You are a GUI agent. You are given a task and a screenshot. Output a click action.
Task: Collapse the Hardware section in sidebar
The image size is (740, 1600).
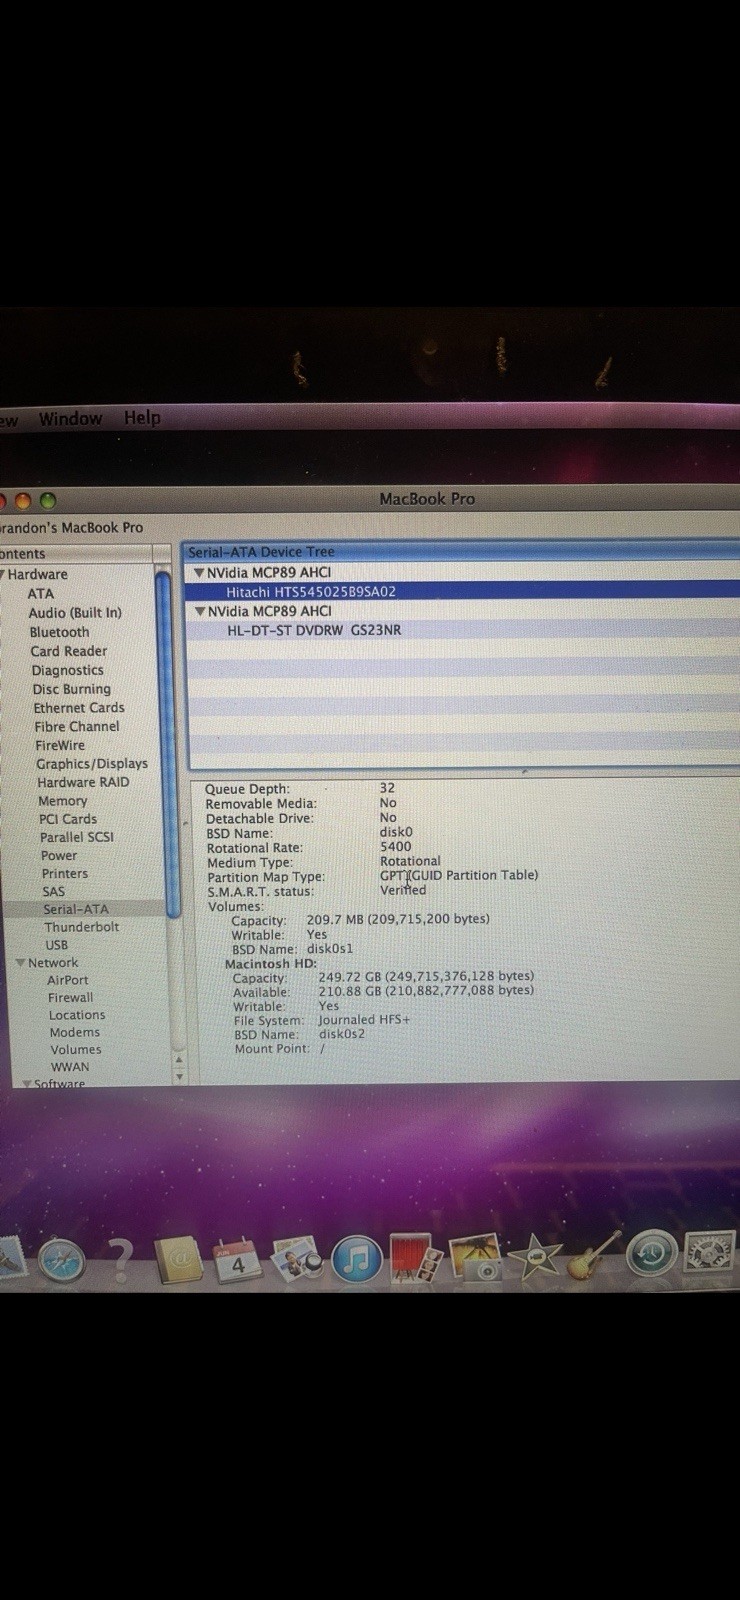(3, 574)
